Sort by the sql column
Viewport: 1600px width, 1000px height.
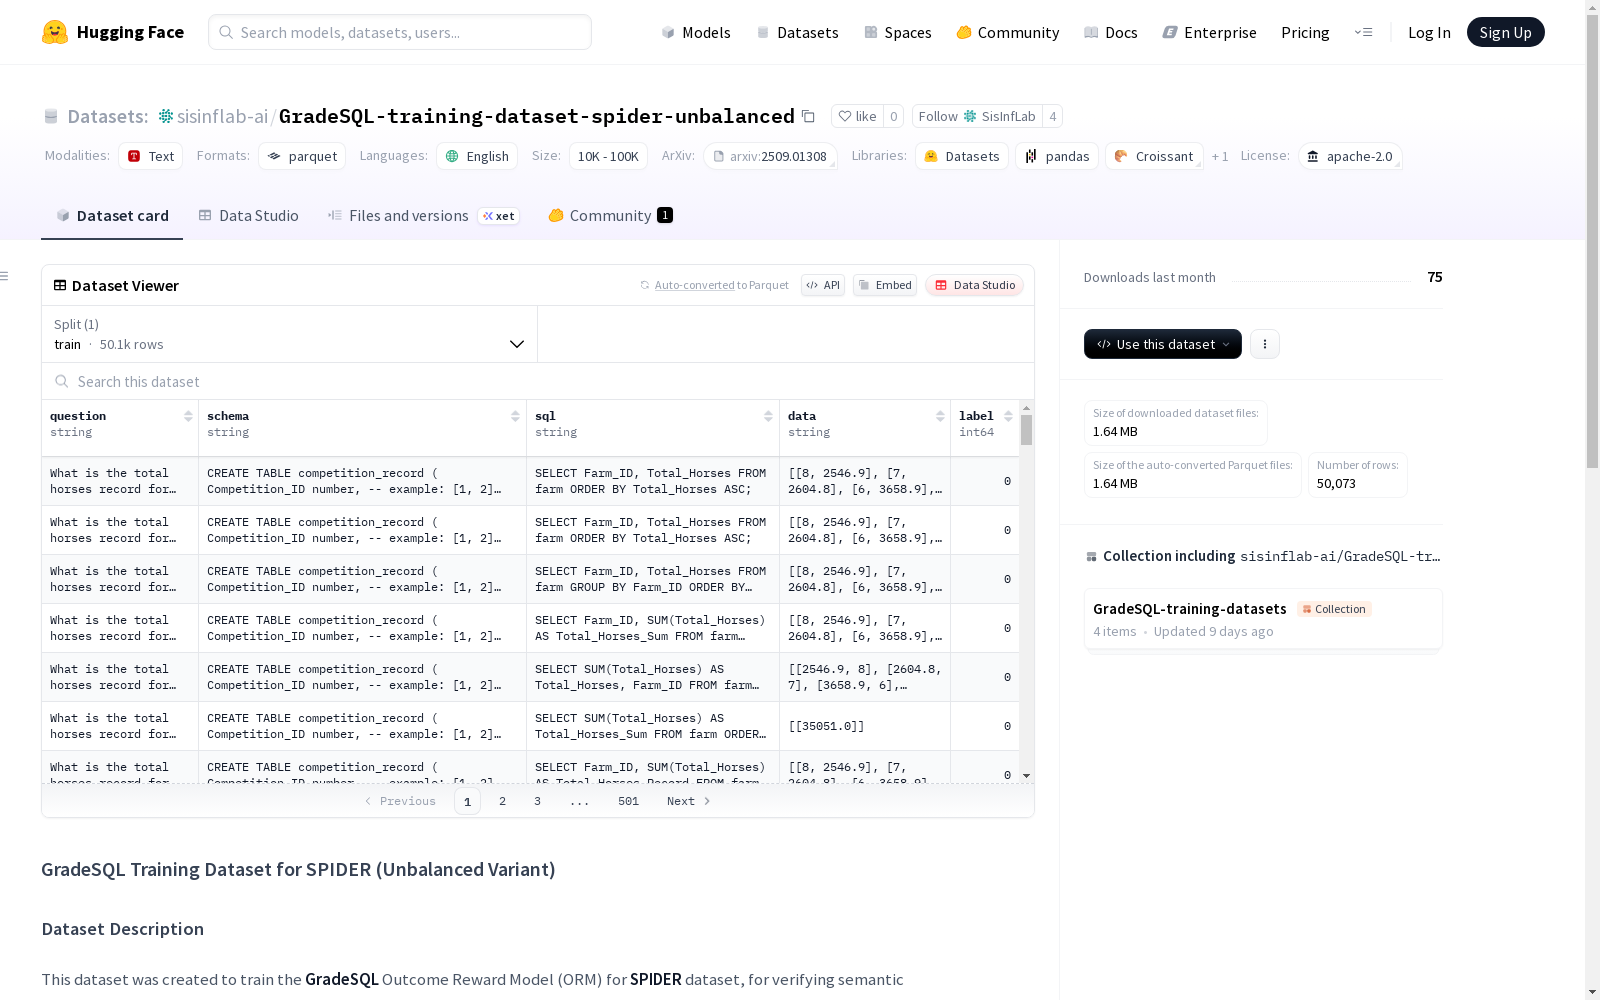(768, 416)
